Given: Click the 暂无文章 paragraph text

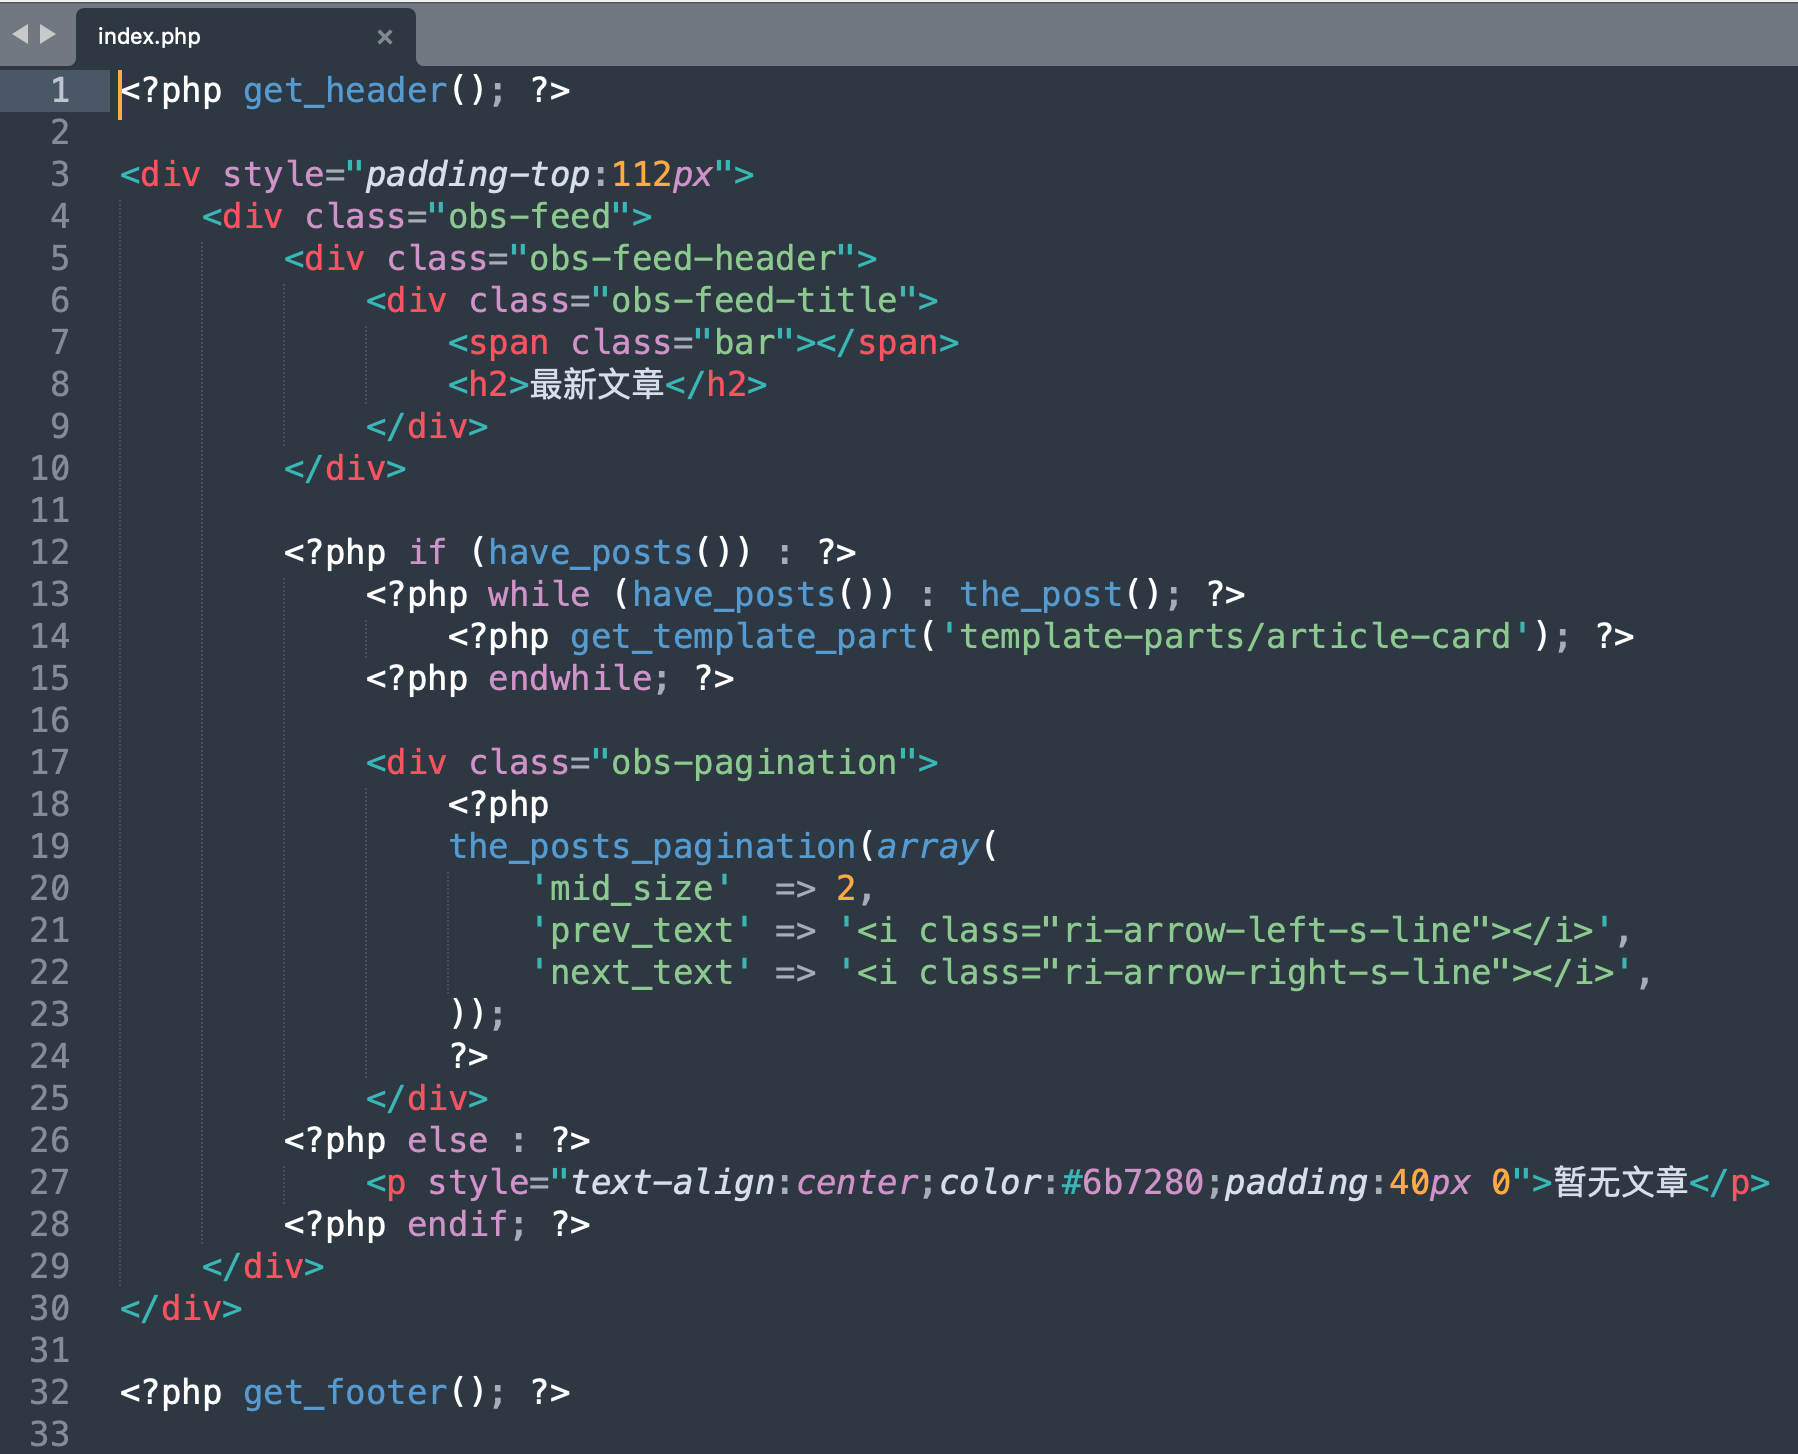Looking at the screenshot, I should 1620,1183.
